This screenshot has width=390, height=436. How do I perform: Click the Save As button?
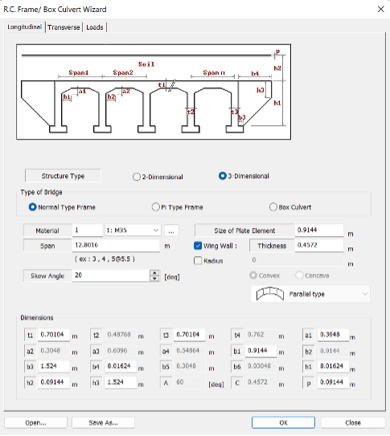coord(103,423)
